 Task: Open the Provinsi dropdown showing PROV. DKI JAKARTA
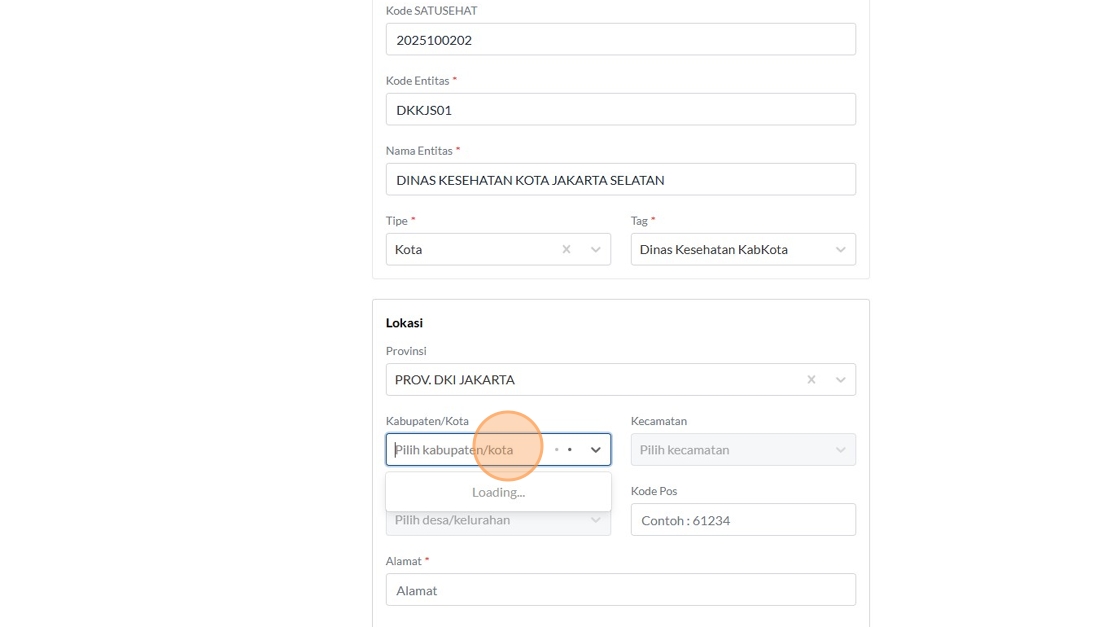pyautogui.click(x=590, y=380)
